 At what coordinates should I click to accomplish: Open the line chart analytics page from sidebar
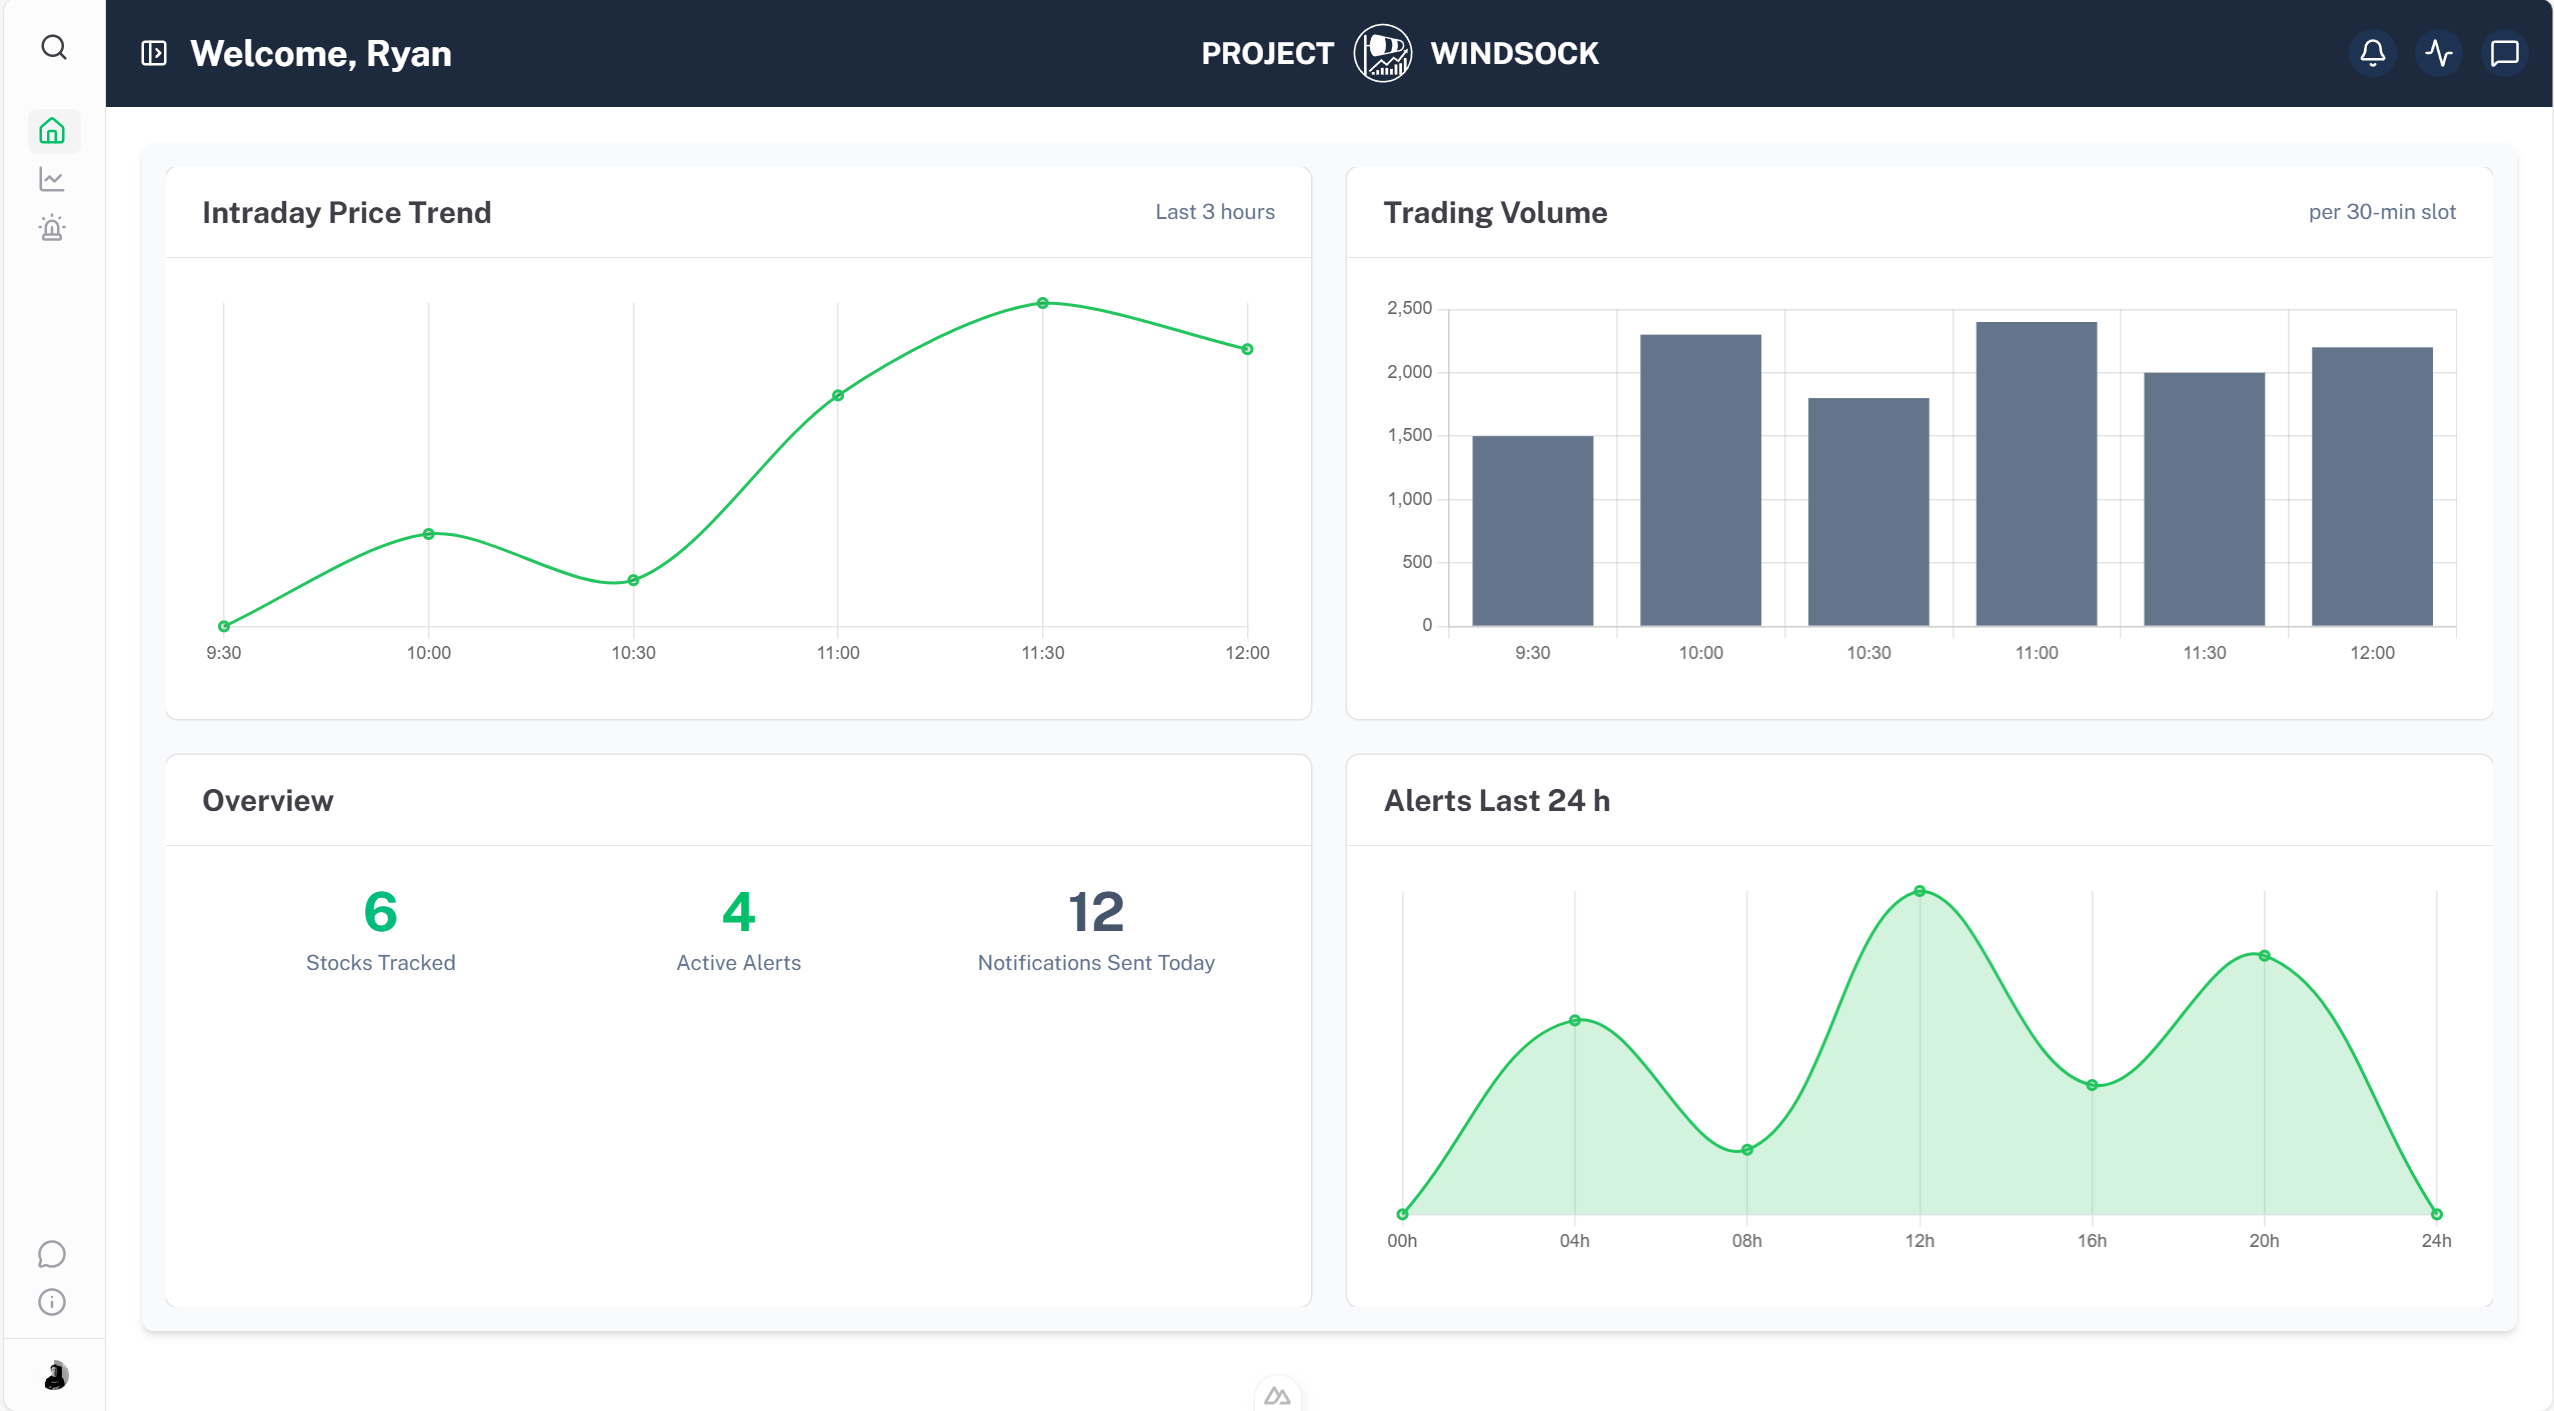(54, 178)
